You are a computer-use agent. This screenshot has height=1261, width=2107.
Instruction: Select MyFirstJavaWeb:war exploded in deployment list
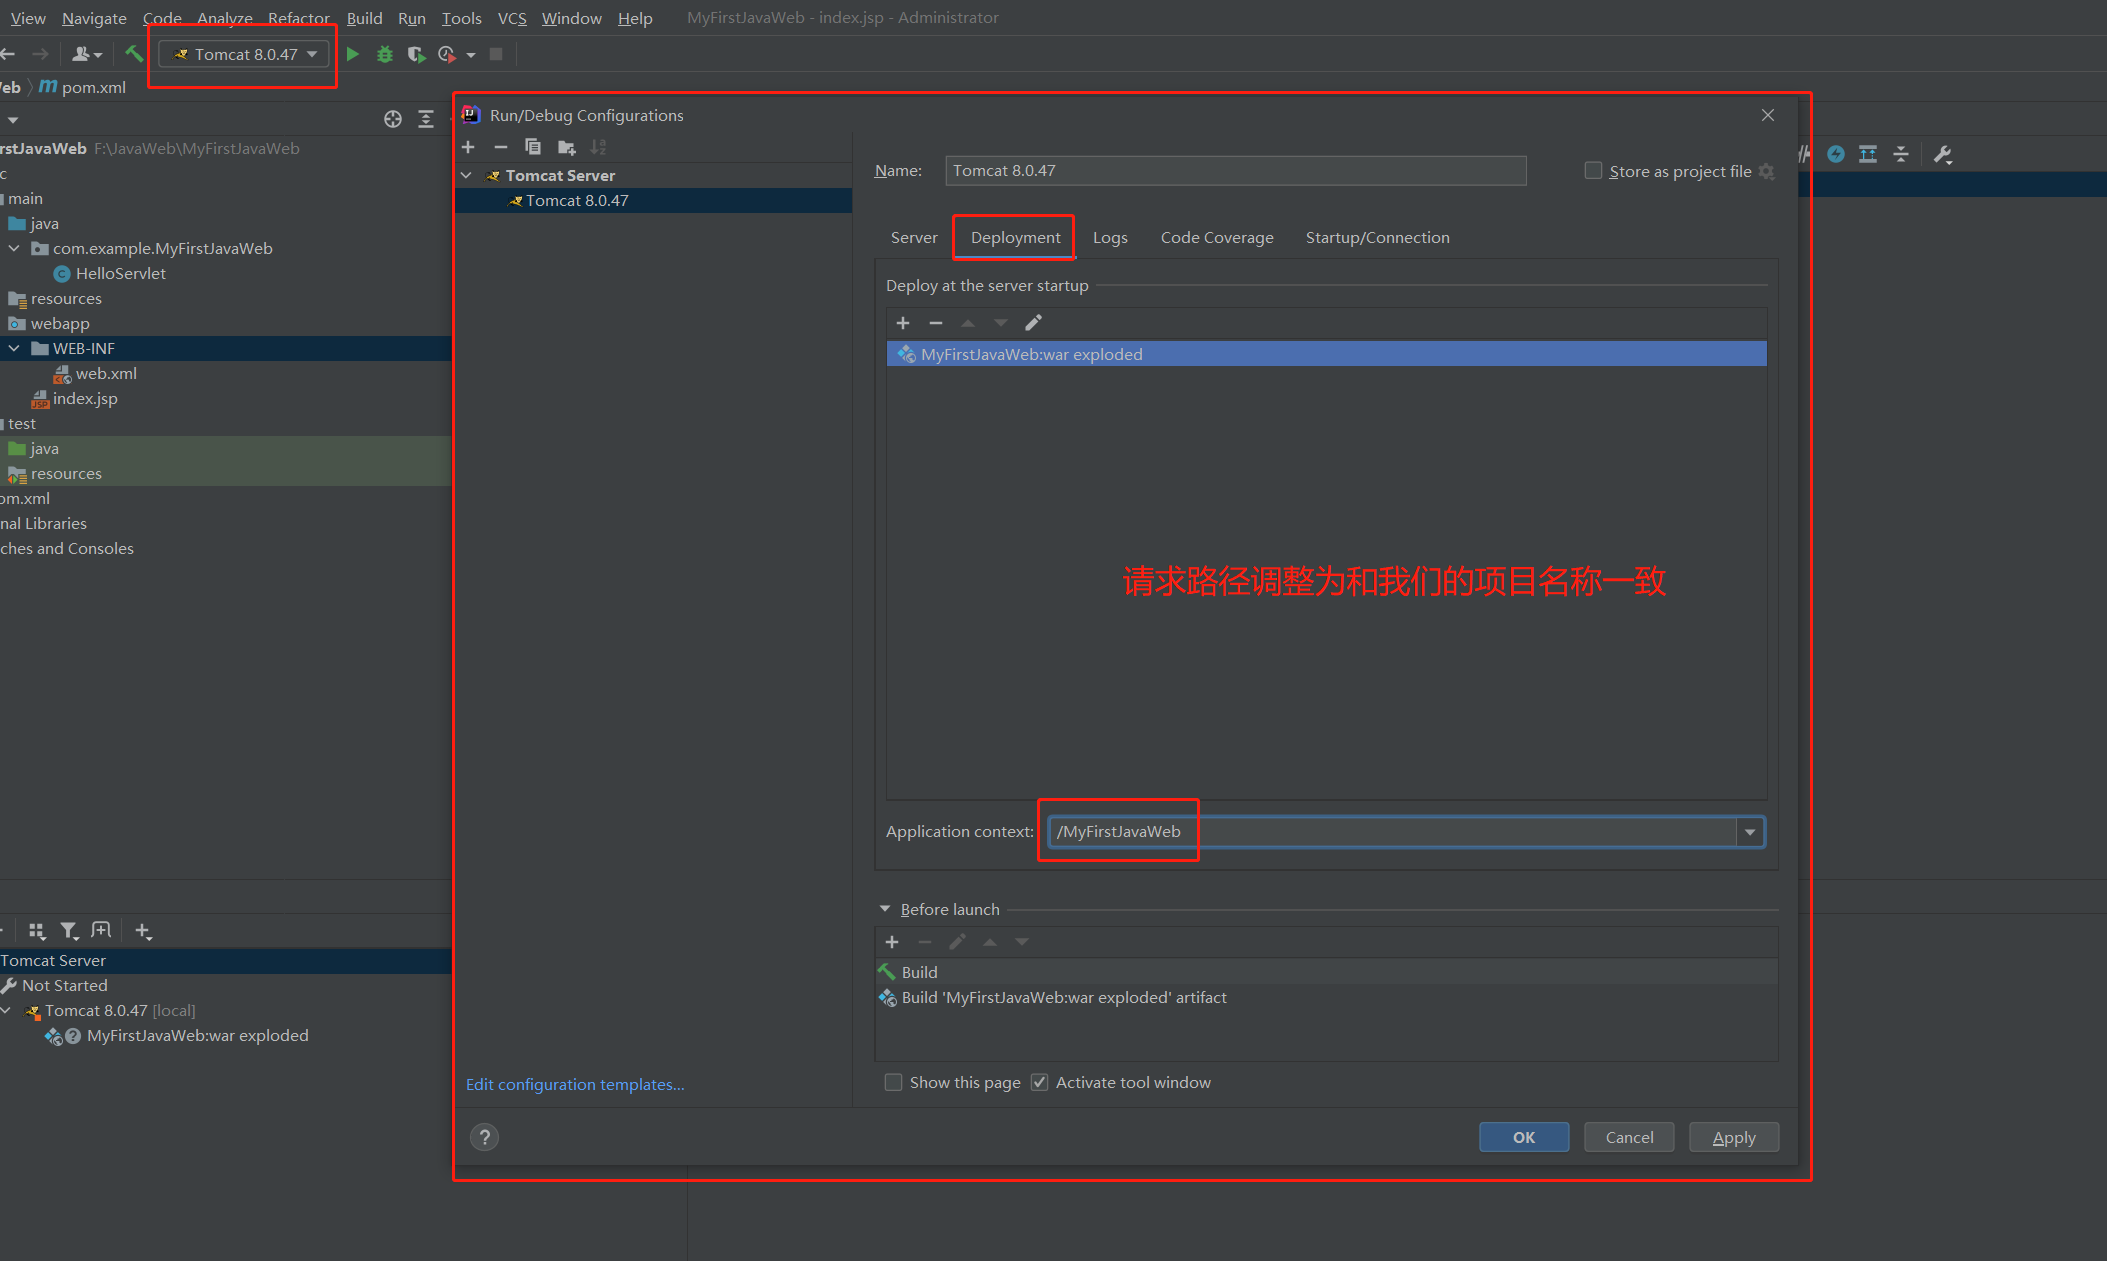tap(1326, 354)
